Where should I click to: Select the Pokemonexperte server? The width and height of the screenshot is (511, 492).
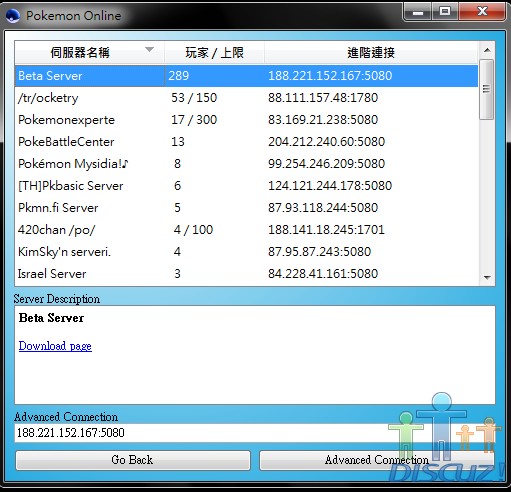(246, 120)
